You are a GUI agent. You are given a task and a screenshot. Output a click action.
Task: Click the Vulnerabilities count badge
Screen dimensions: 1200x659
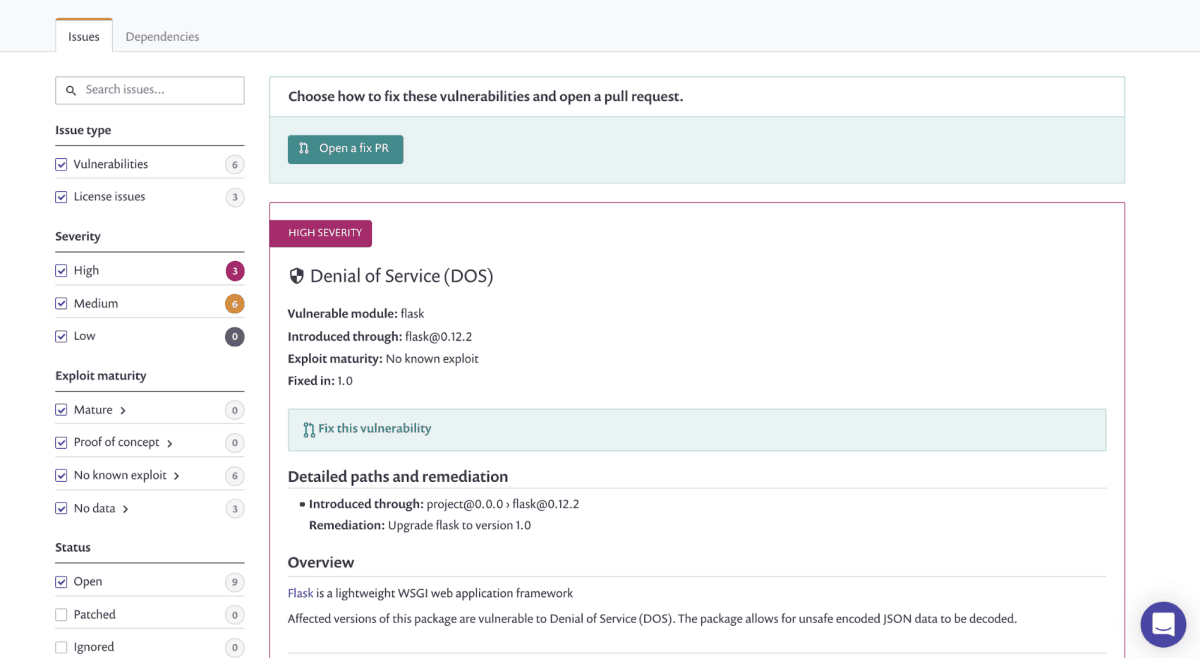click(235, 165)
